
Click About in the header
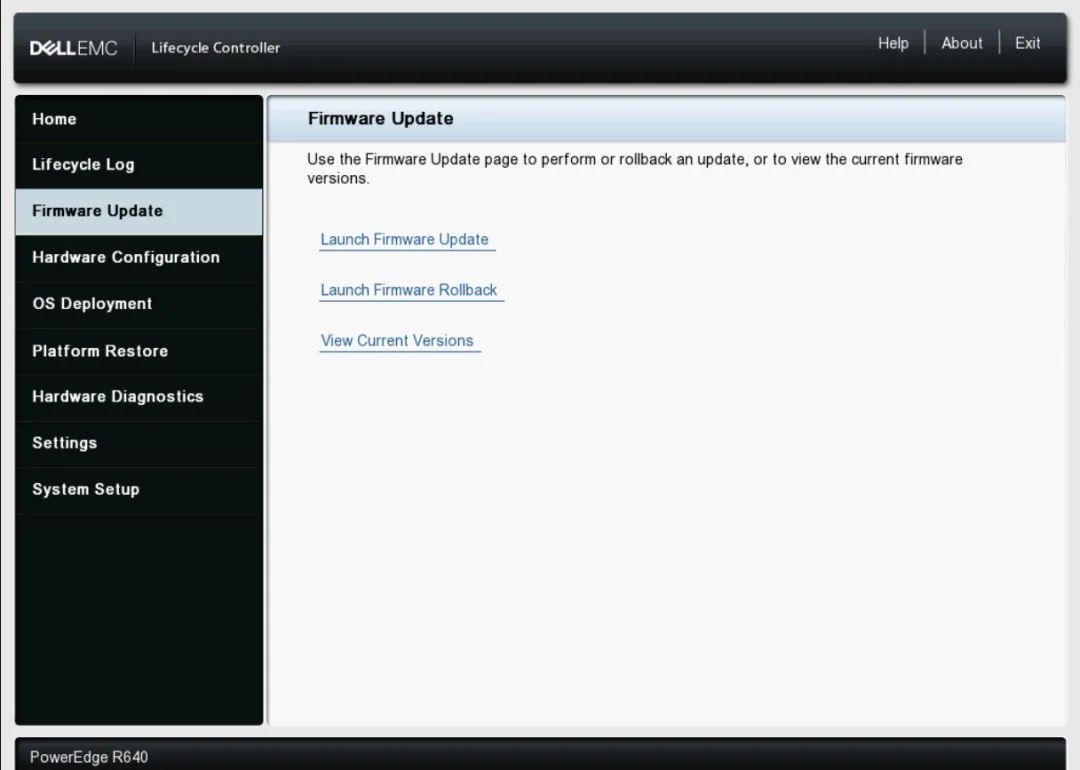click(x=961, y=43)
